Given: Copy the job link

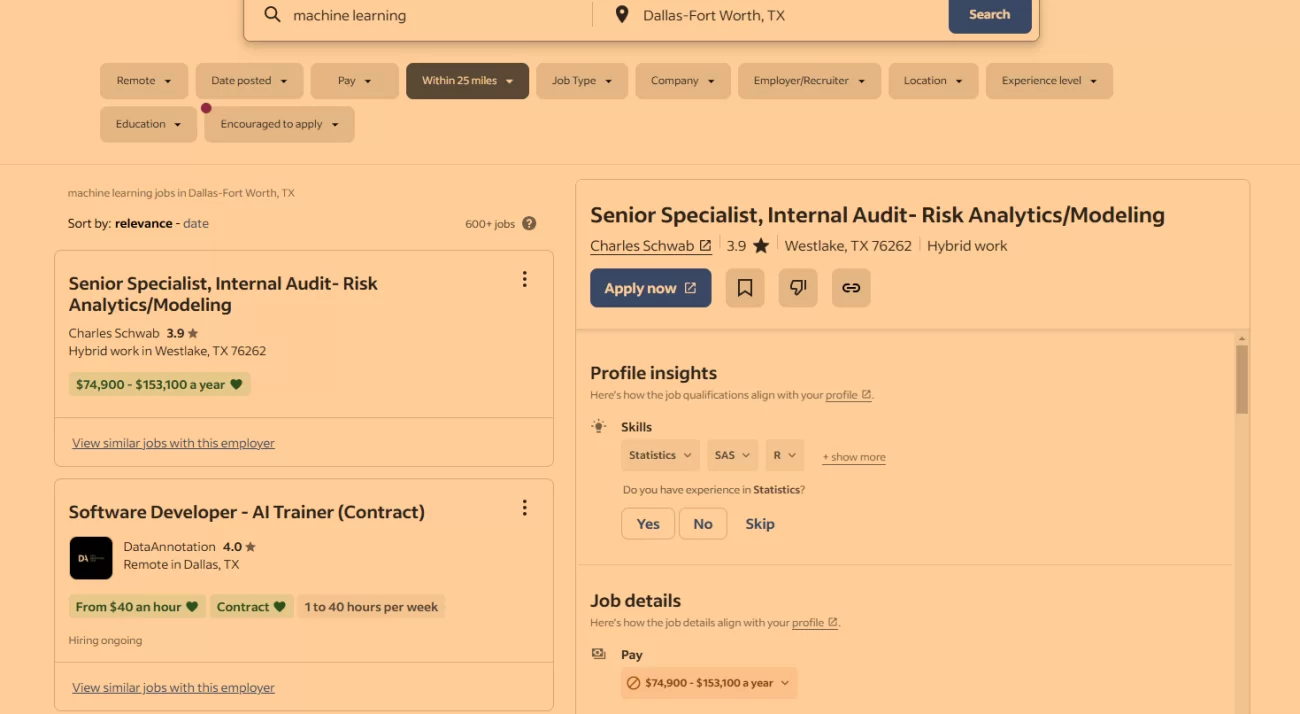Looking at the screenshot, I should [x=851, y=288].
